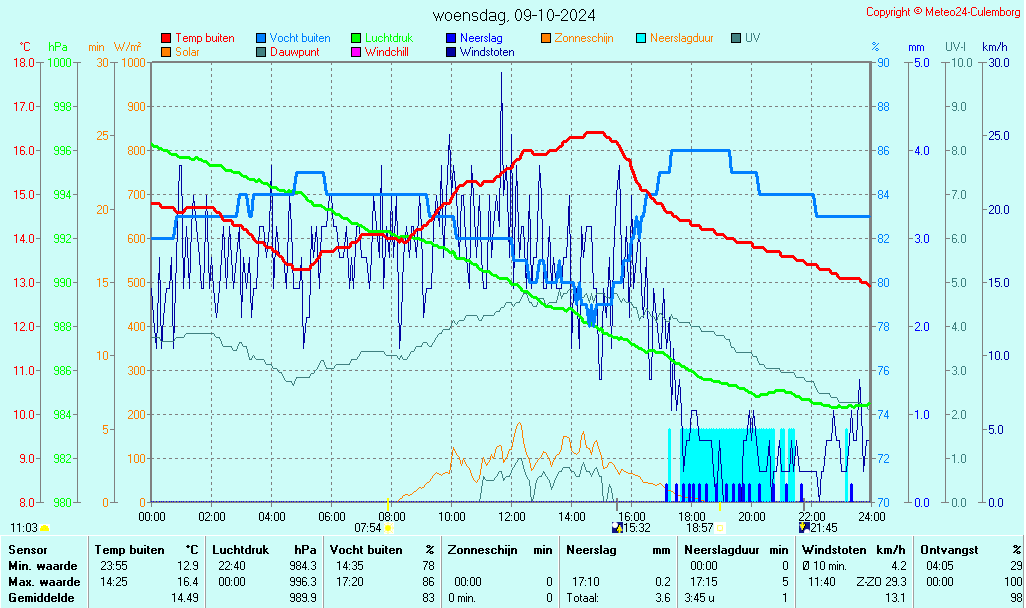This screenshot has height=608, width=1026.
Task: Click the Solar legend label
Action: (x=187, y=52)
